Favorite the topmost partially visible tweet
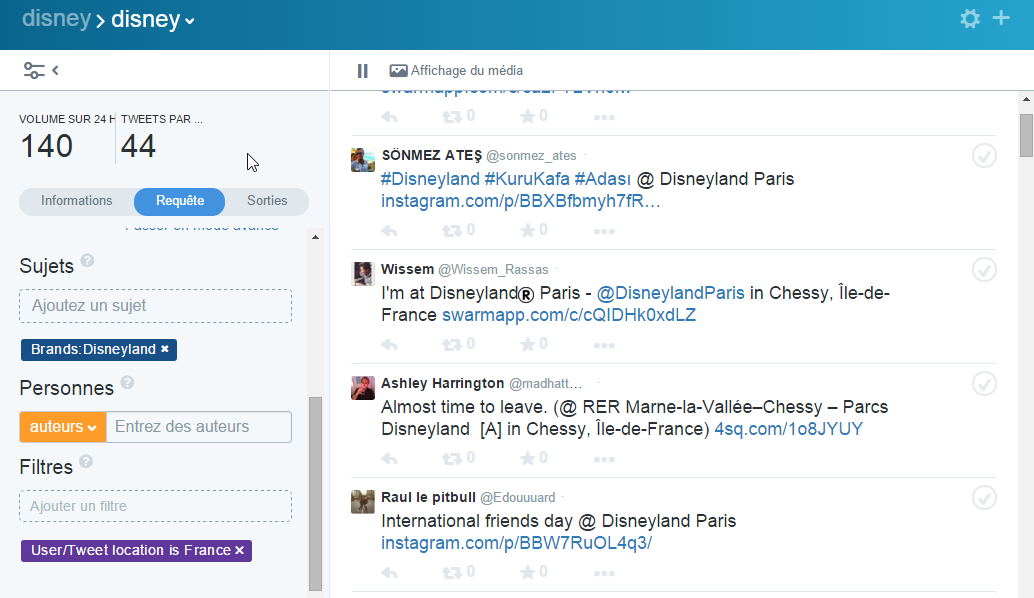Image resolution: width=1034 pixels, height=598 pixels. pyautogui.click(x=528, y=117)
